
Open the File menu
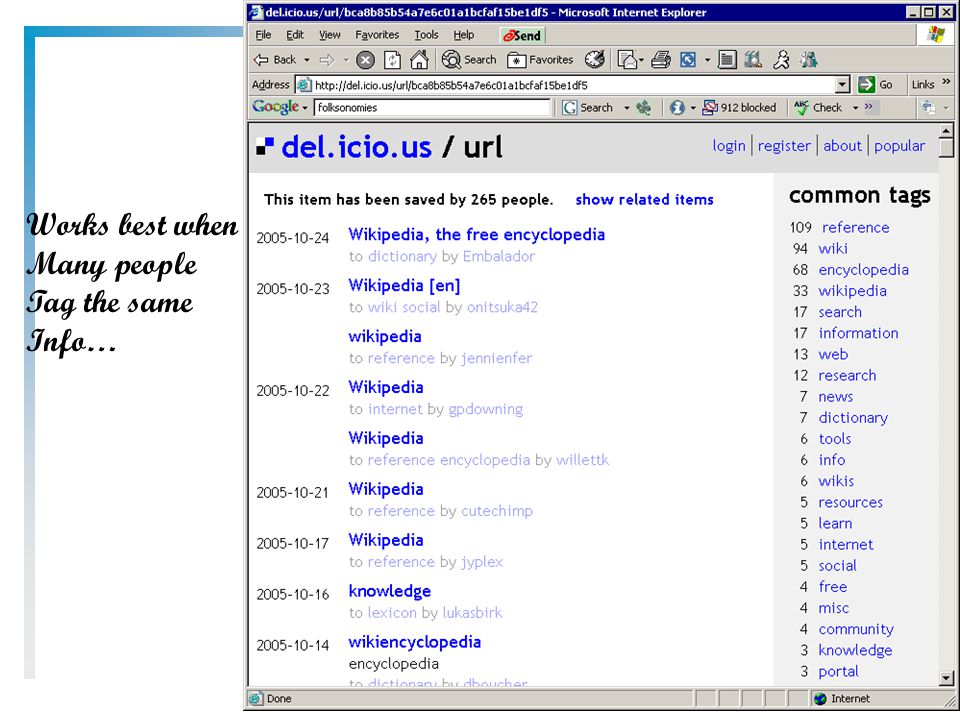tap(263, 35)
